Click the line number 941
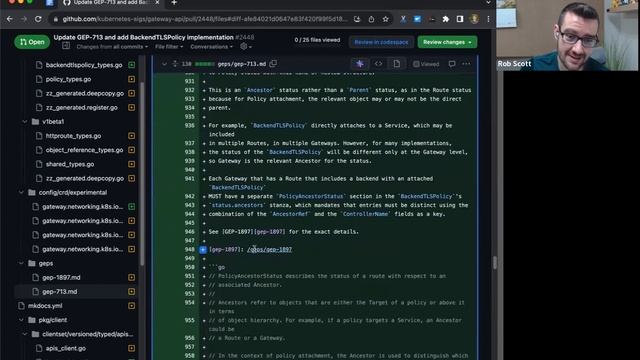The width and height of the screenshot is (640, 360). click(189, 178)
